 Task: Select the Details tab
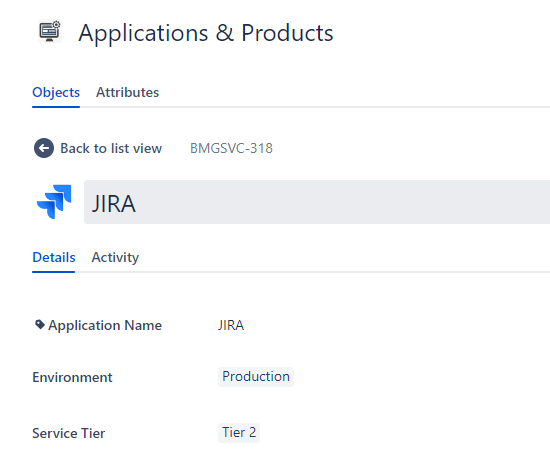[x=54, y=257]
